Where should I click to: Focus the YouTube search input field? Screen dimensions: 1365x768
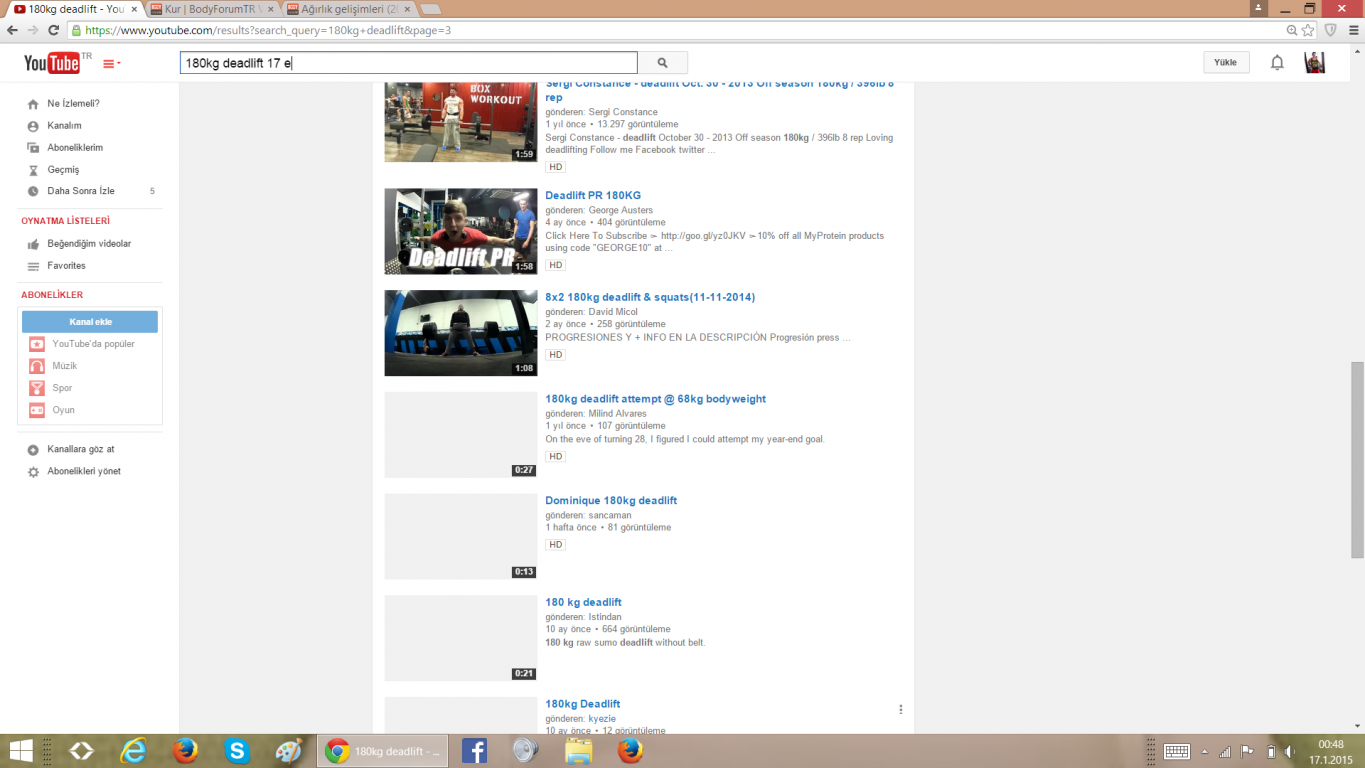click(x=408, y=63)
